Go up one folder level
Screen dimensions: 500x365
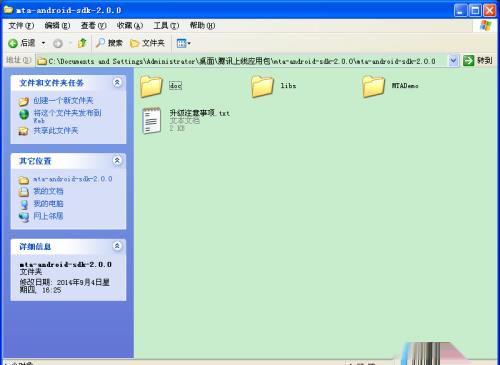[82, 43]
